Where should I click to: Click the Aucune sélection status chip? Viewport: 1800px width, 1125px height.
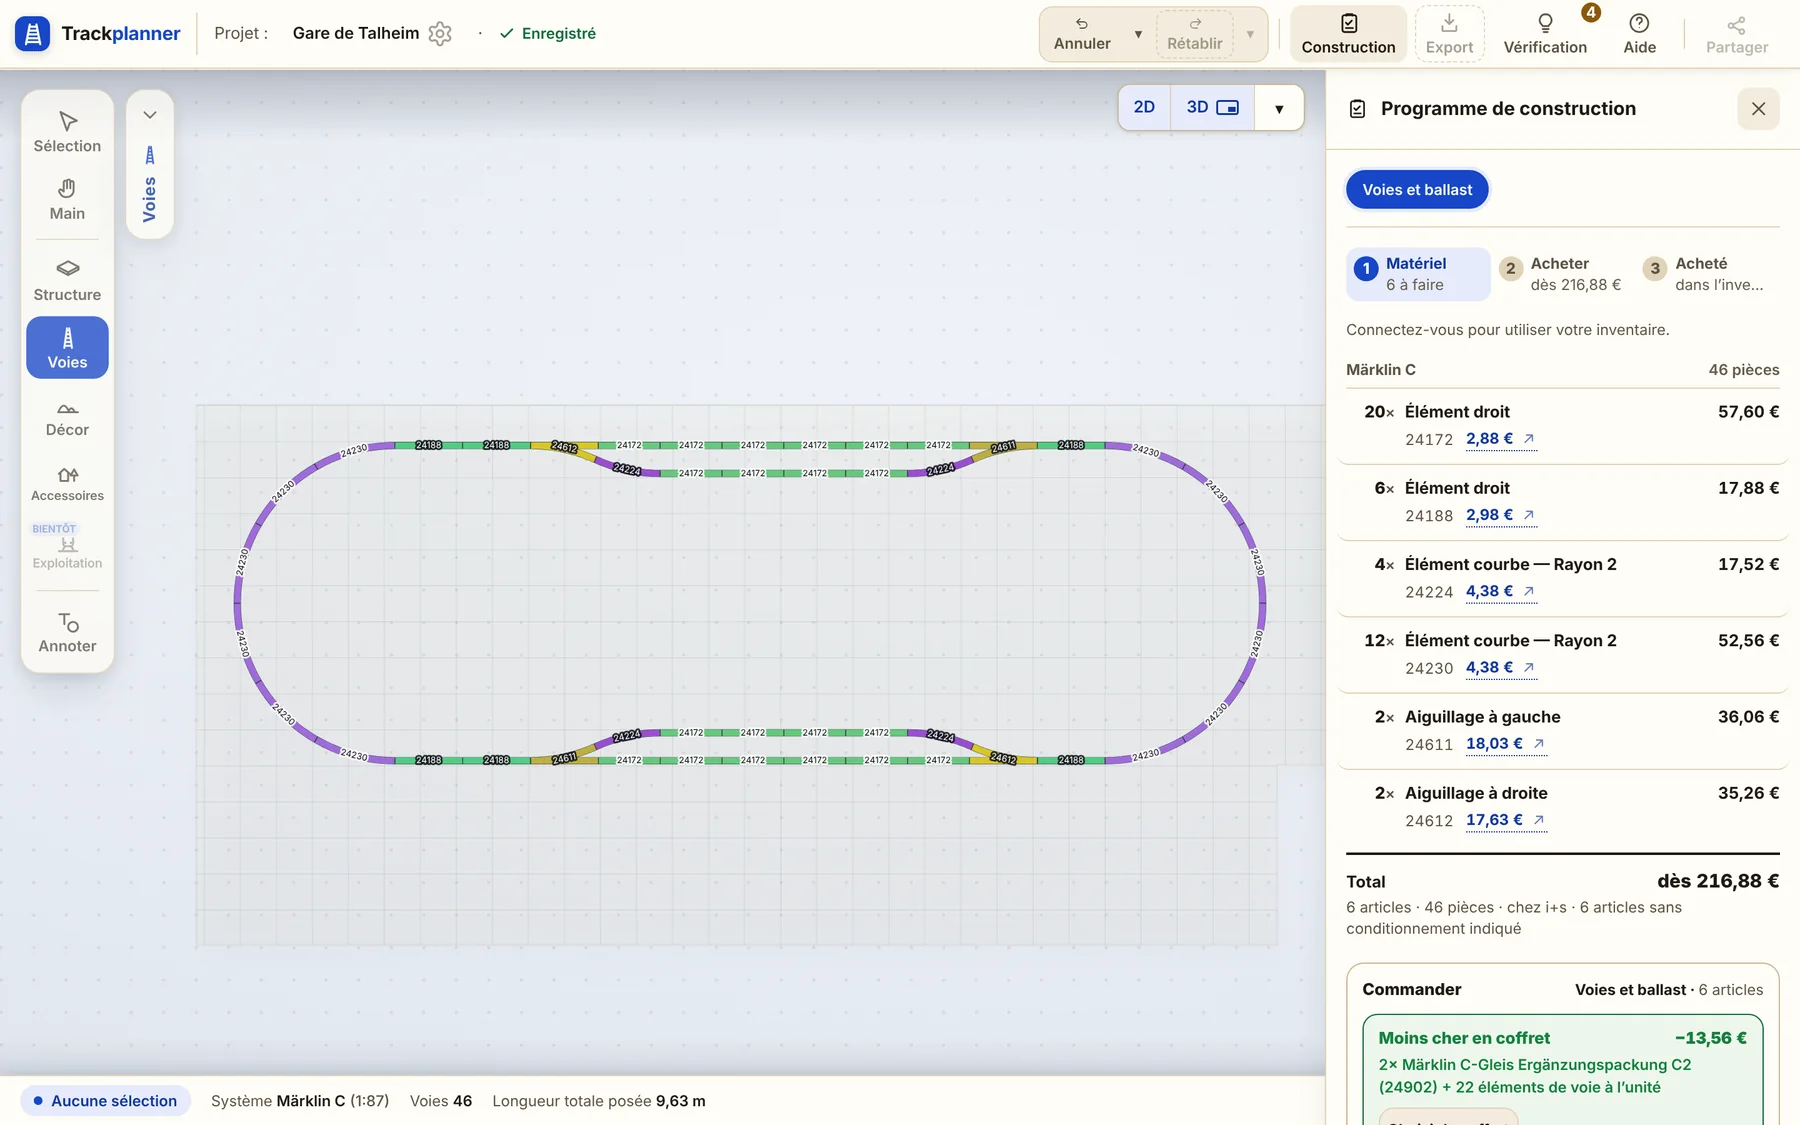(x=105, y=1101)
